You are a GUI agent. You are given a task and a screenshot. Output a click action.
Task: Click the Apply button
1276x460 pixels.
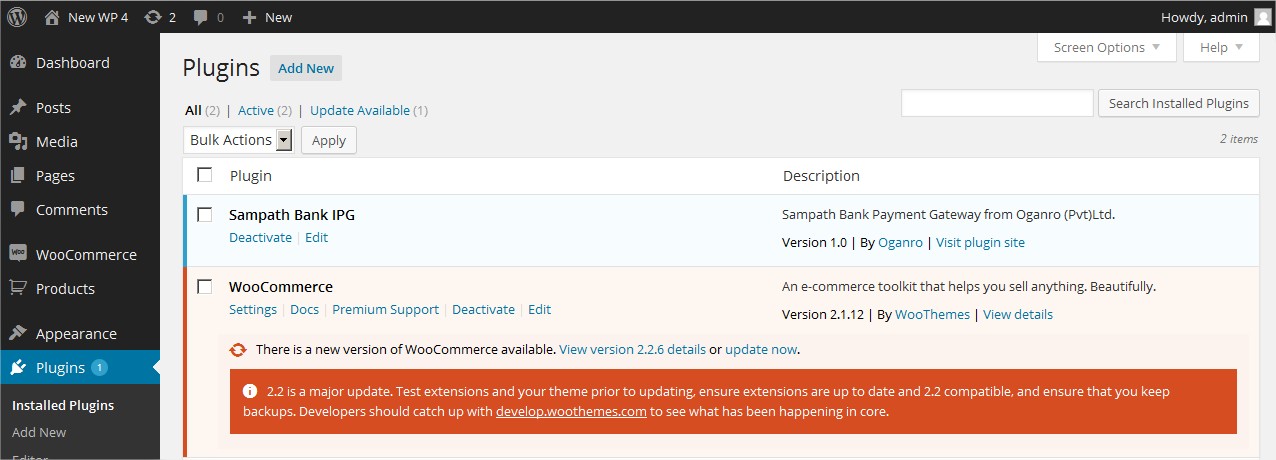pyautogui.click(x=329, y=140)
